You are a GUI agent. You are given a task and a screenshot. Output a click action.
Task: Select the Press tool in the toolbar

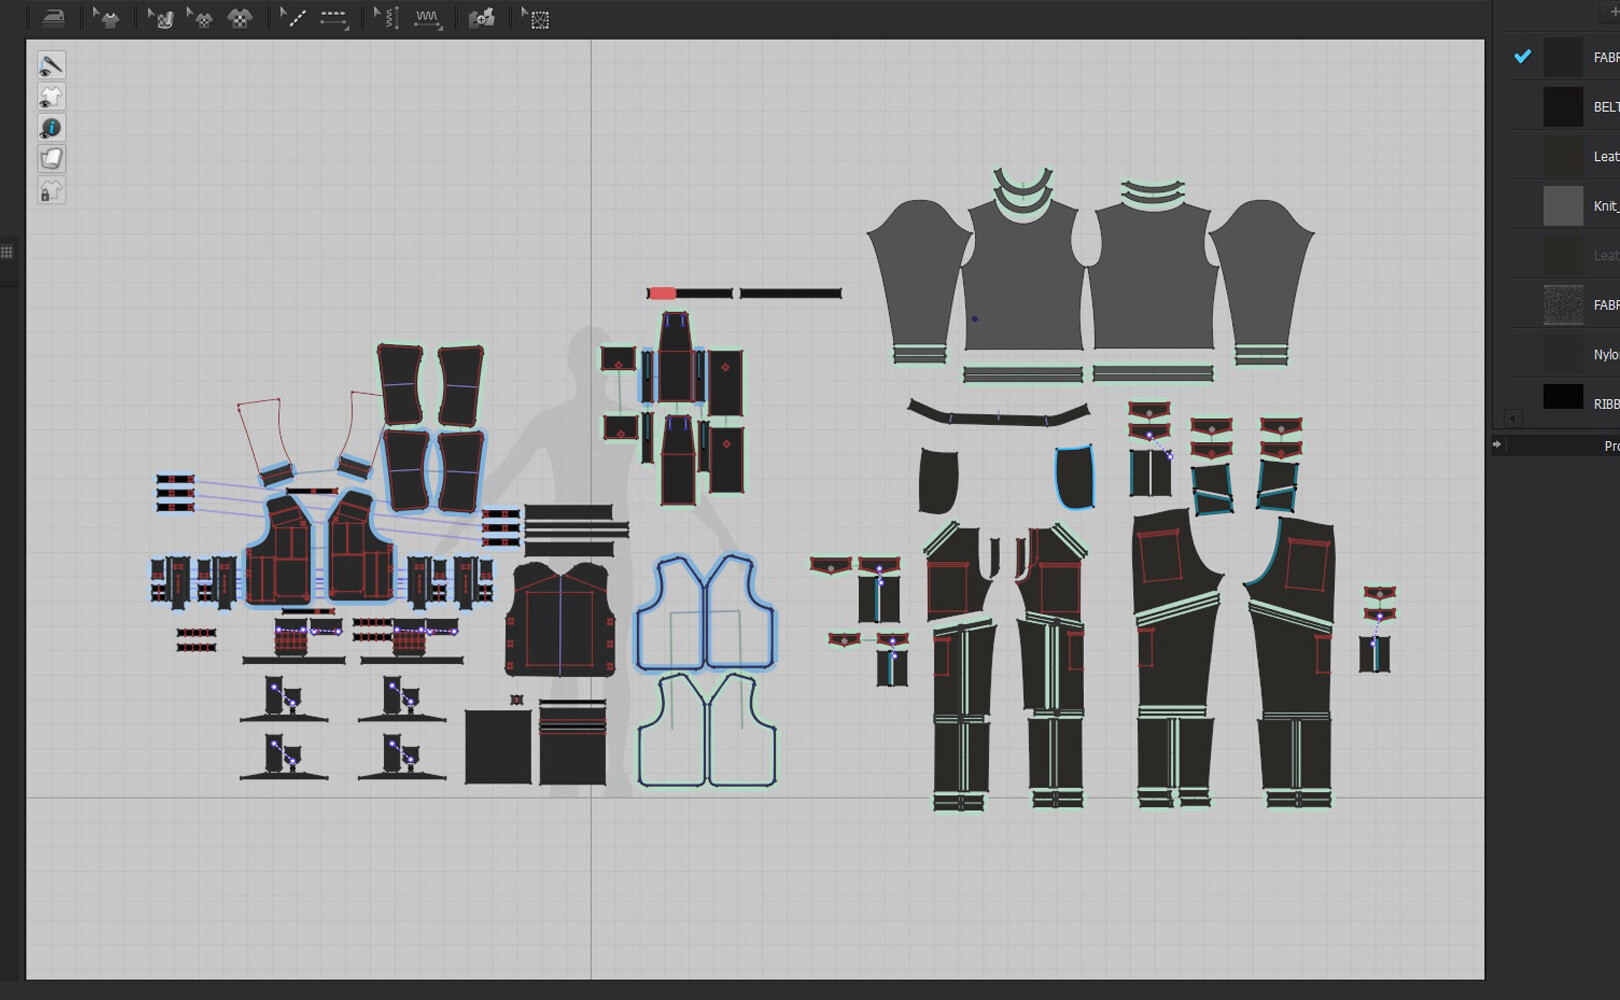pos(52,17)
